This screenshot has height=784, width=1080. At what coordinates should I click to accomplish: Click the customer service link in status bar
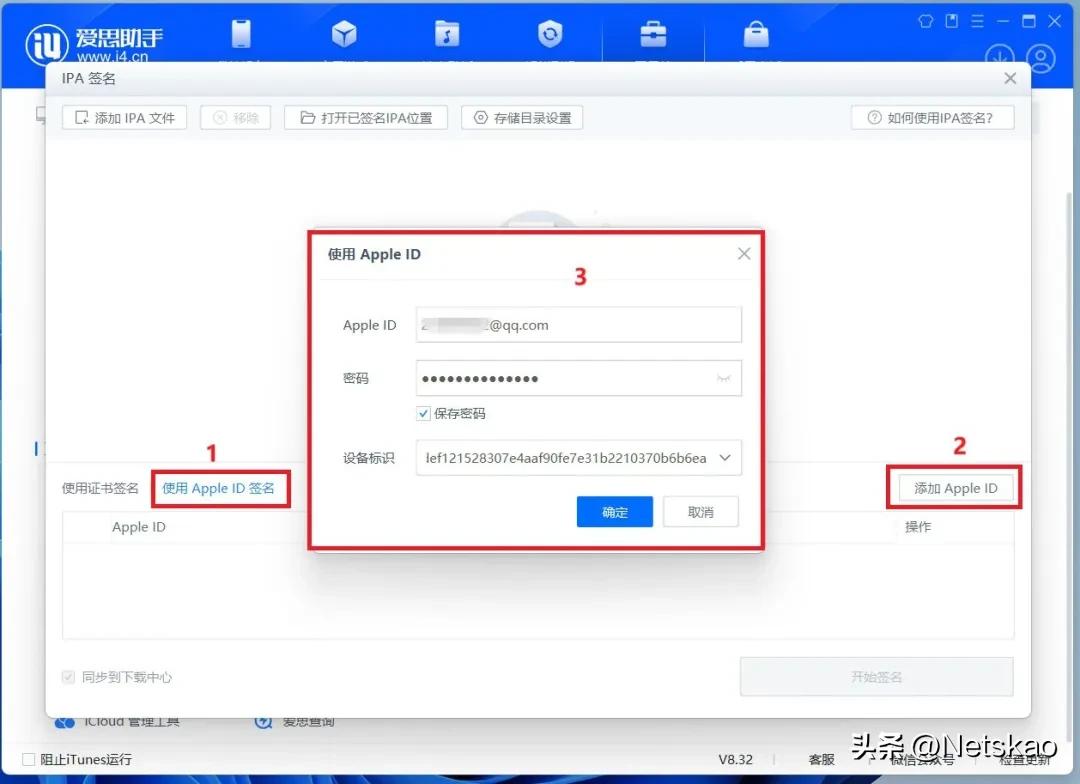821,759
